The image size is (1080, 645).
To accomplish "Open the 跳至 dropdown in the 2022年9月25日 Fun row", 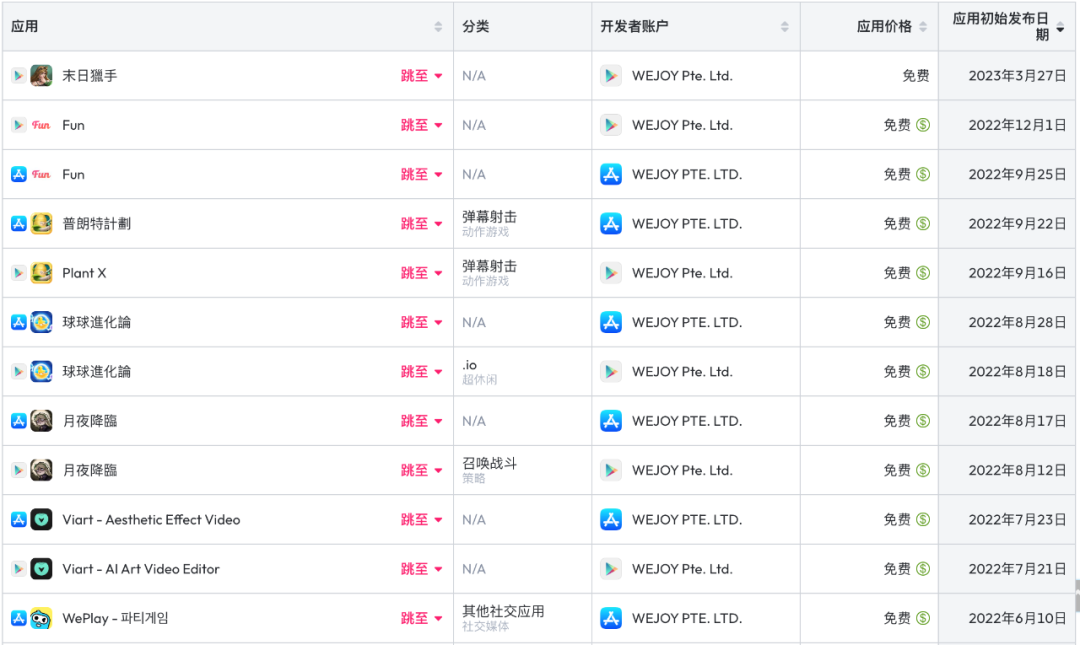I will (422, 174).
